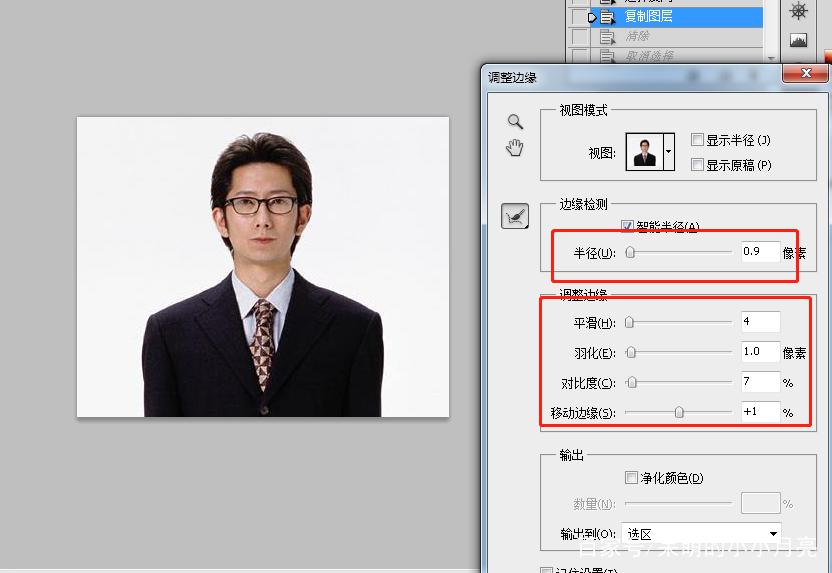Toggle the checkbox left of 复制图层 step

[x=579, y=17]
